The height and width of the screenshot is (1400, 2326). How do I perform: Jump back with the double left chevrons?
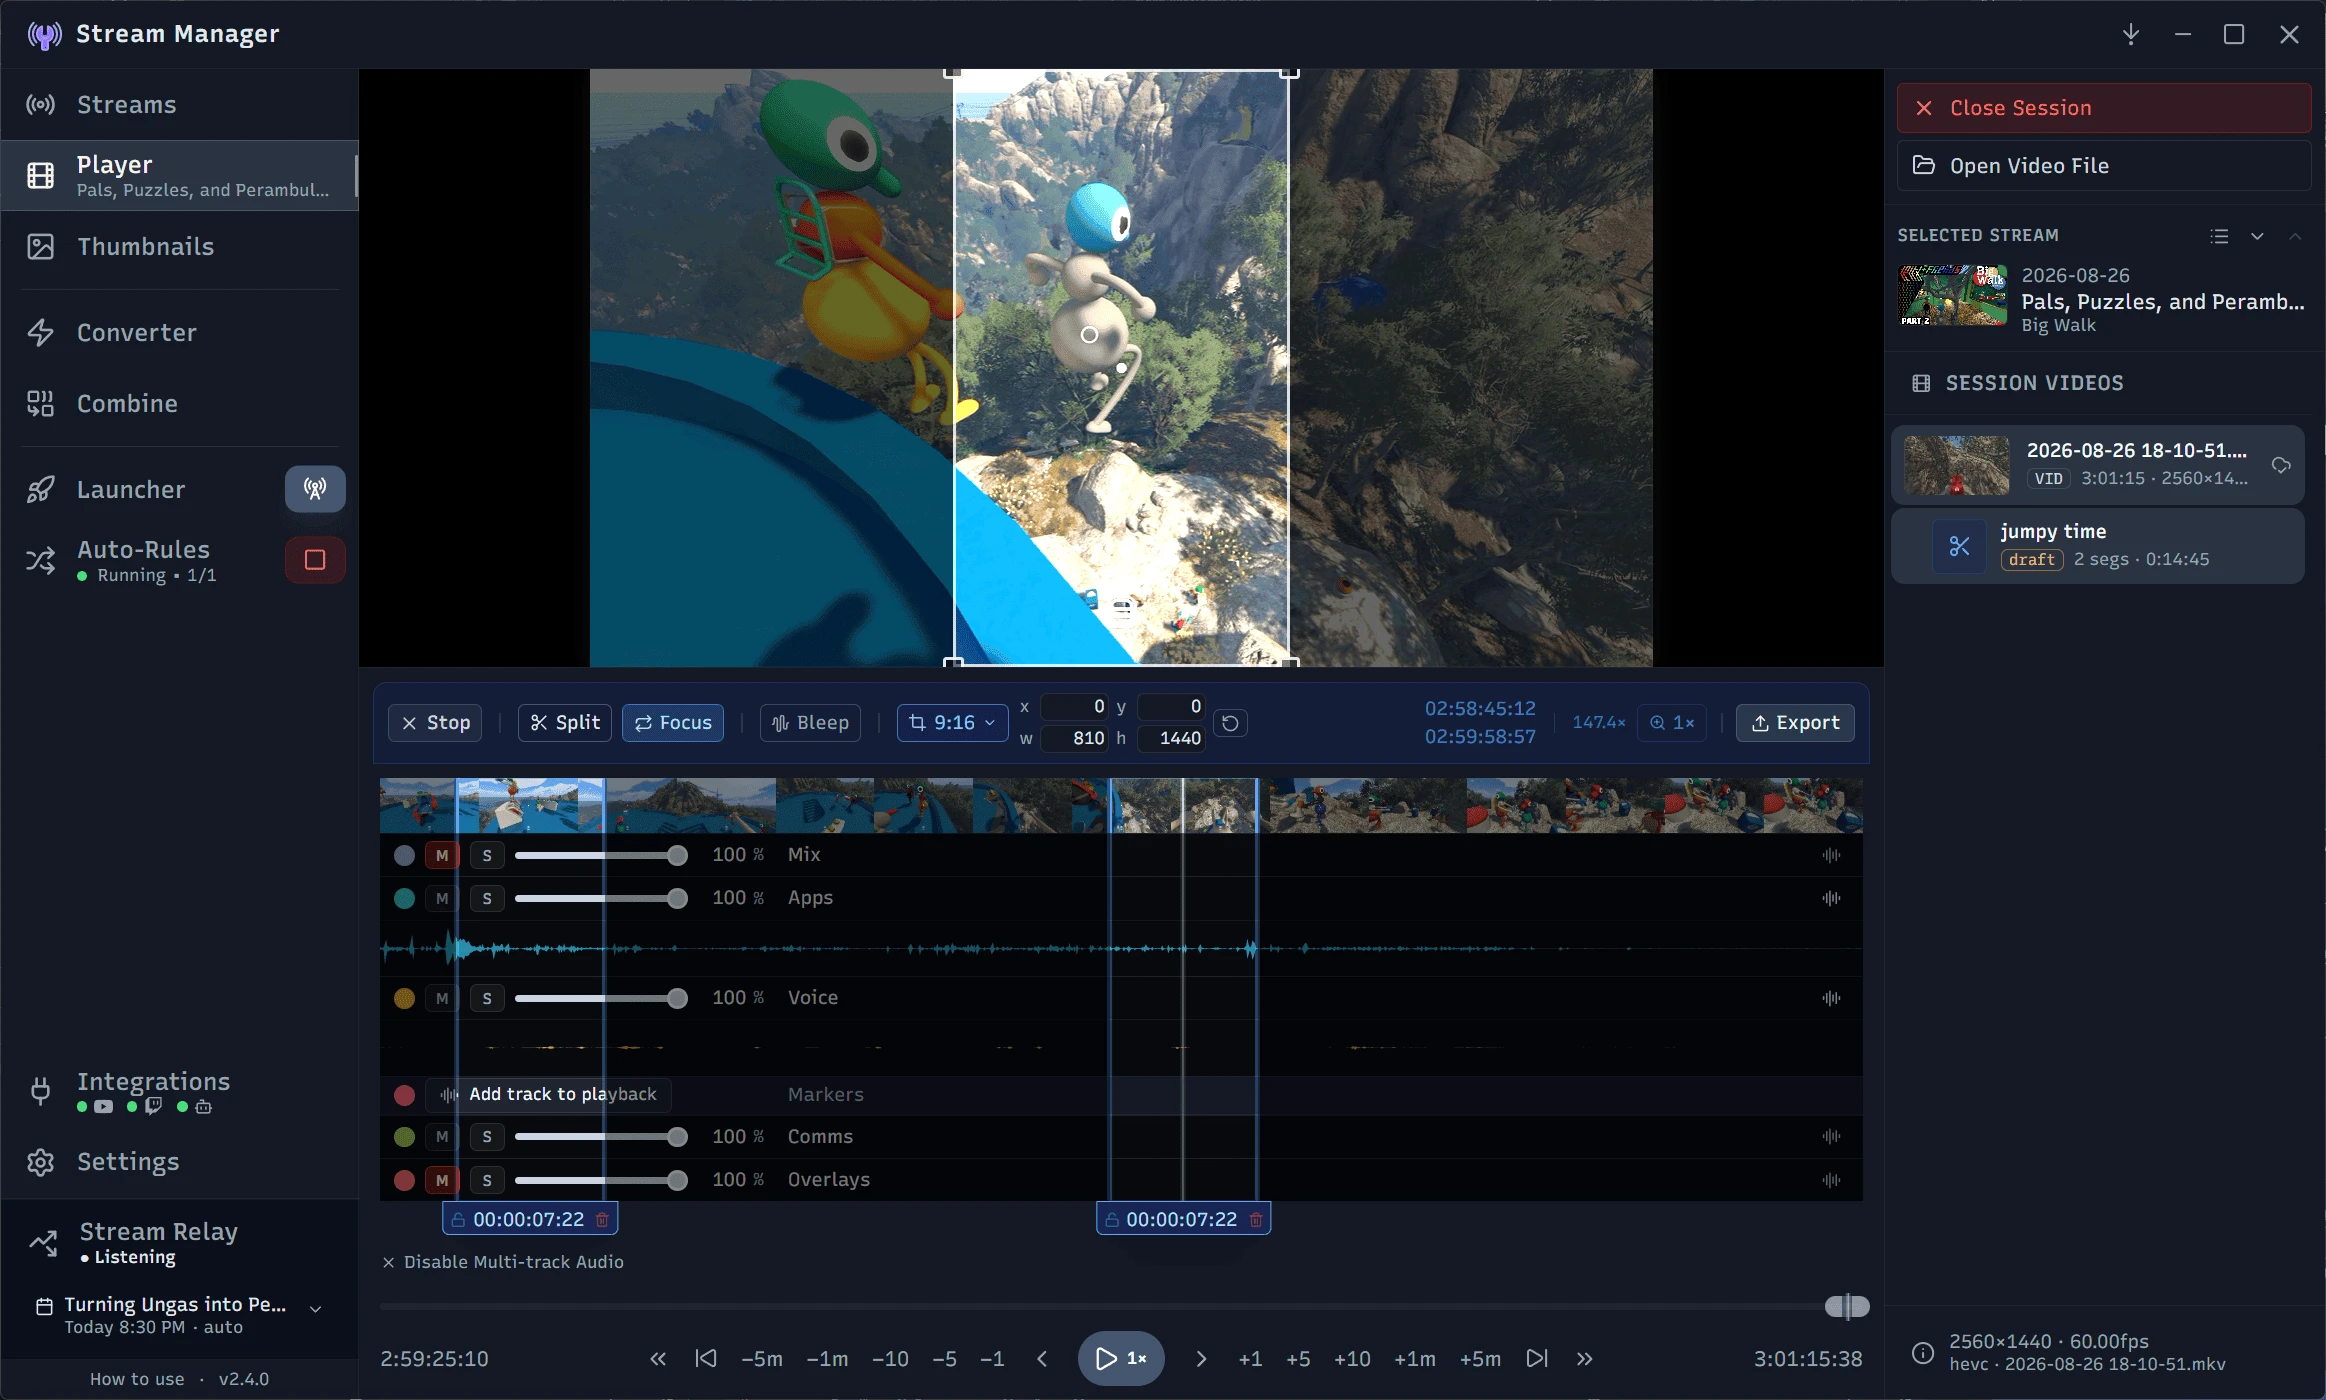pyautogui.click(x=658, y=1359)
